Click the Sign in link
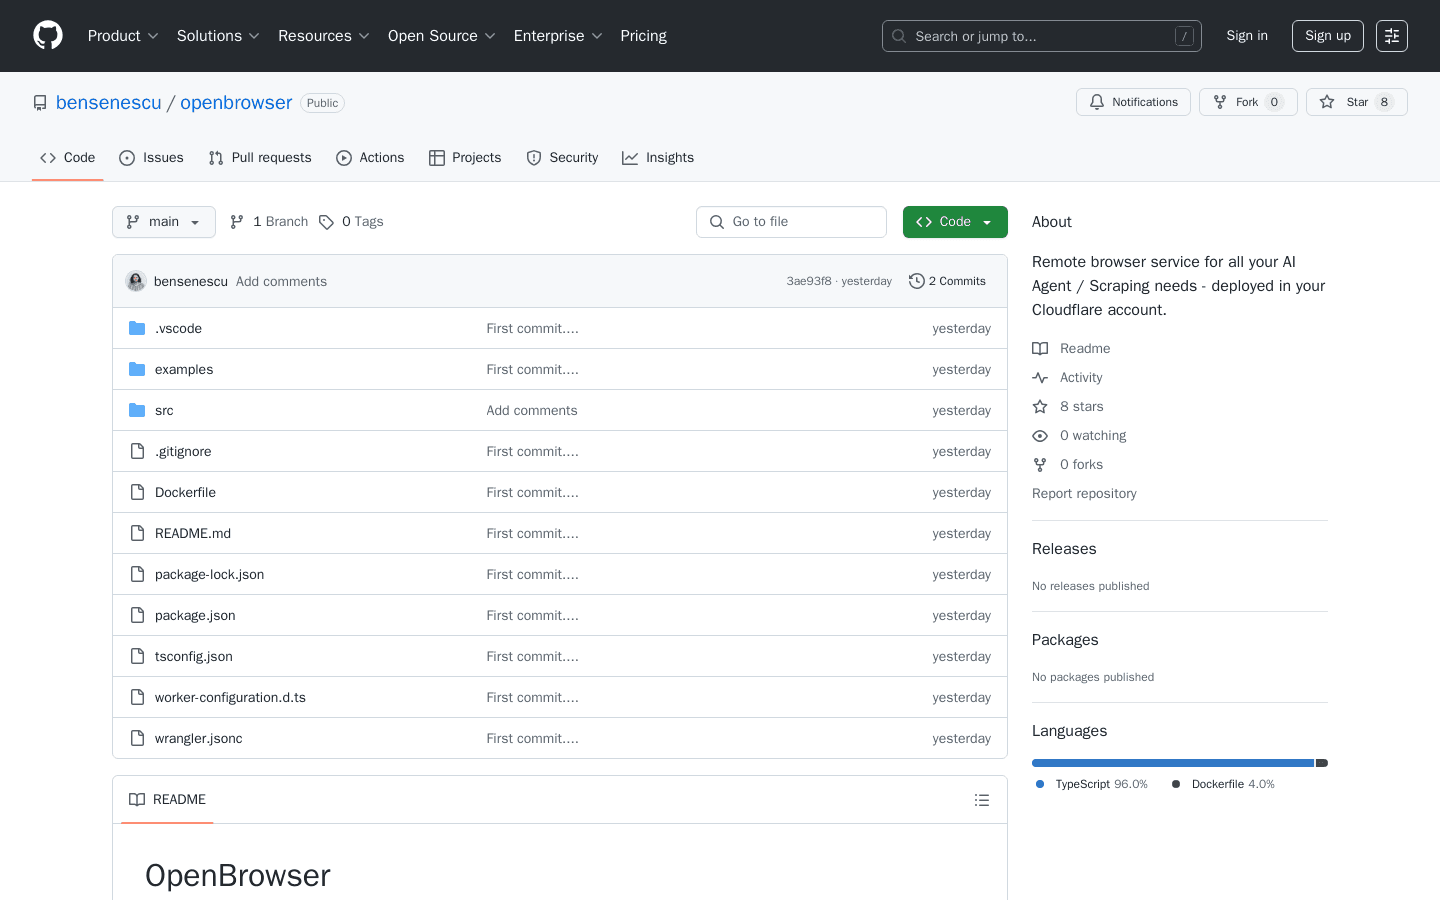This screenshot has height=900, width=1440. (x=1247, y=36)
